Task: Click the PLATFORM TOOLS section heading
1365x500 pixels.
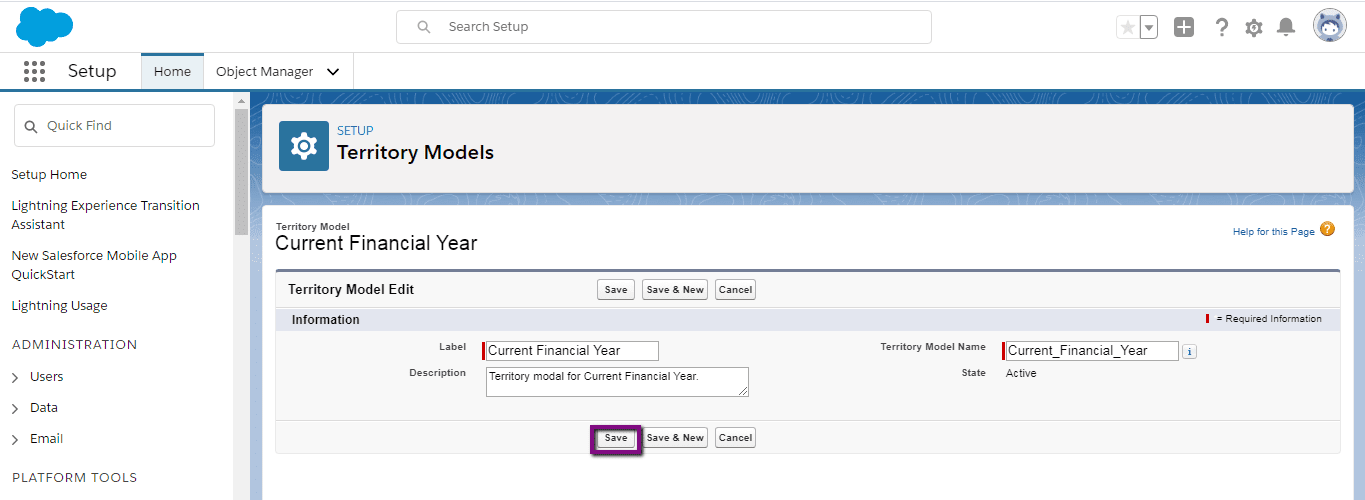Action: [x=74, y=478]
